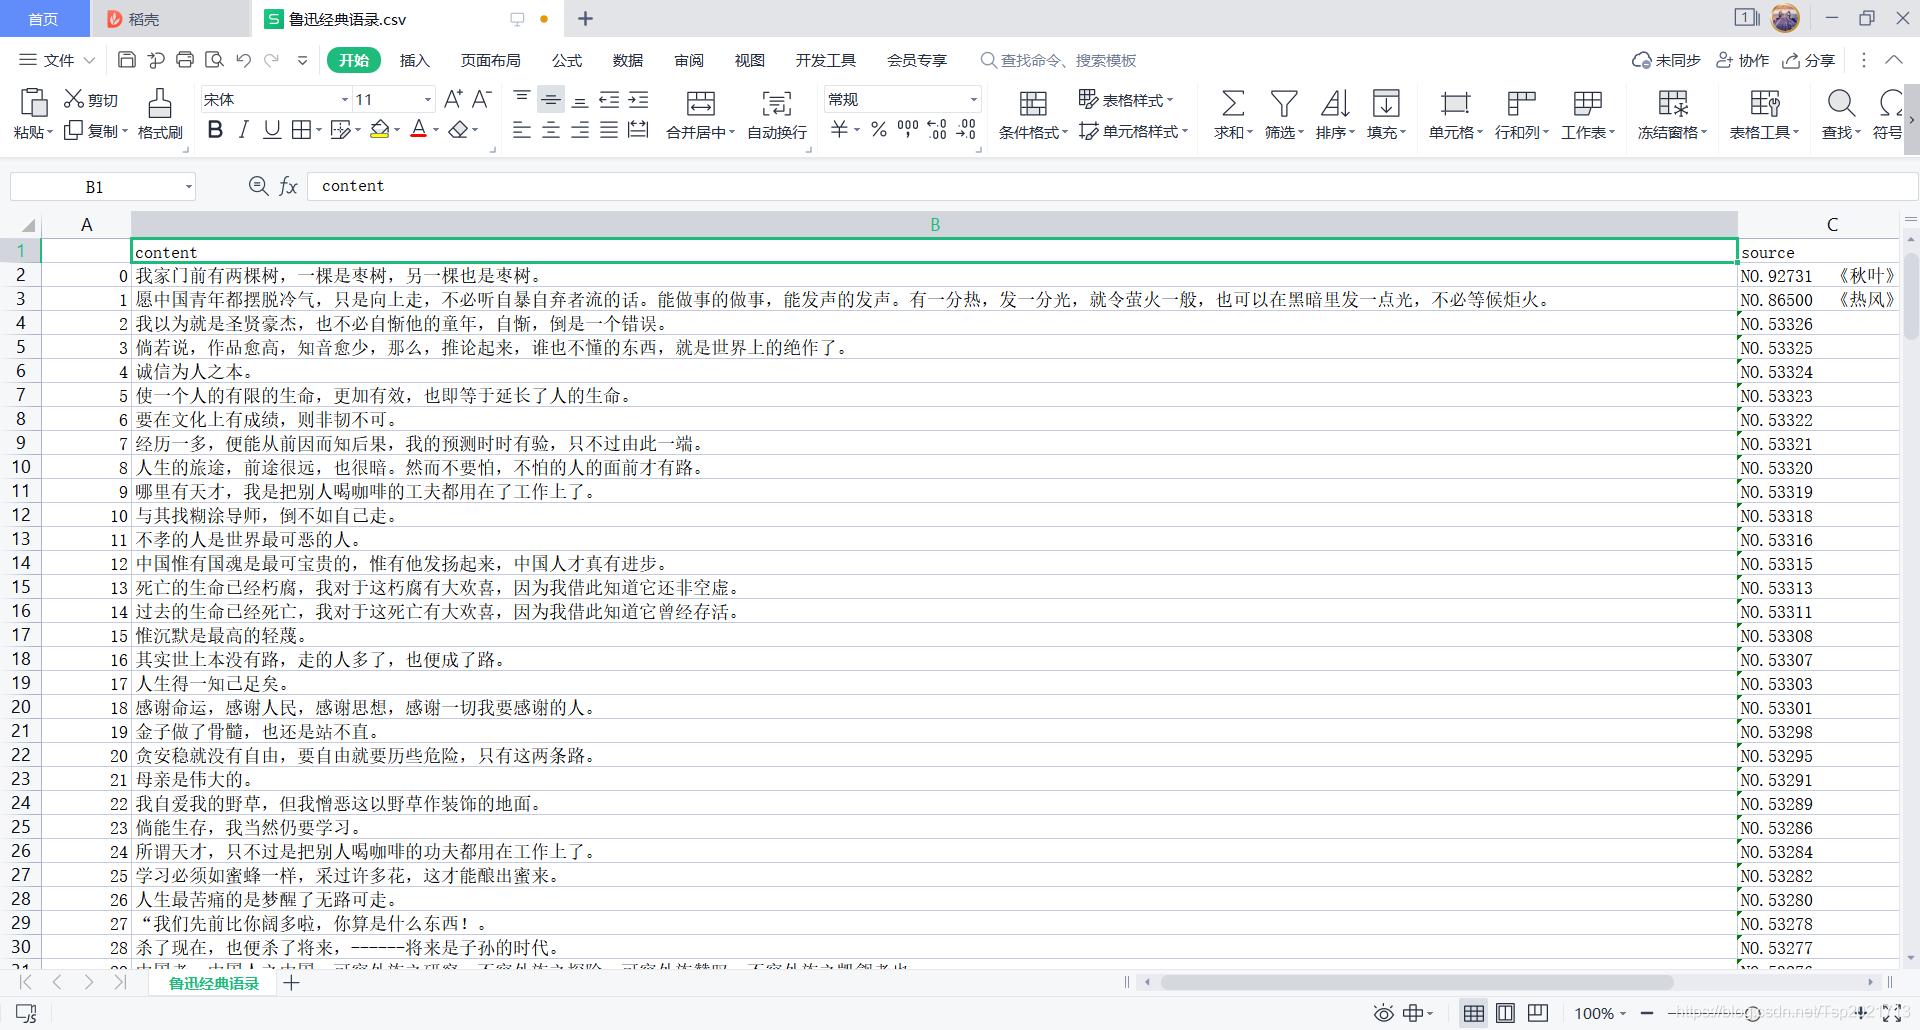The height and width of the screenshot is (1030, 1920).
Task: Toggle middle vertical alignment
Action: [x=551, y=99]
